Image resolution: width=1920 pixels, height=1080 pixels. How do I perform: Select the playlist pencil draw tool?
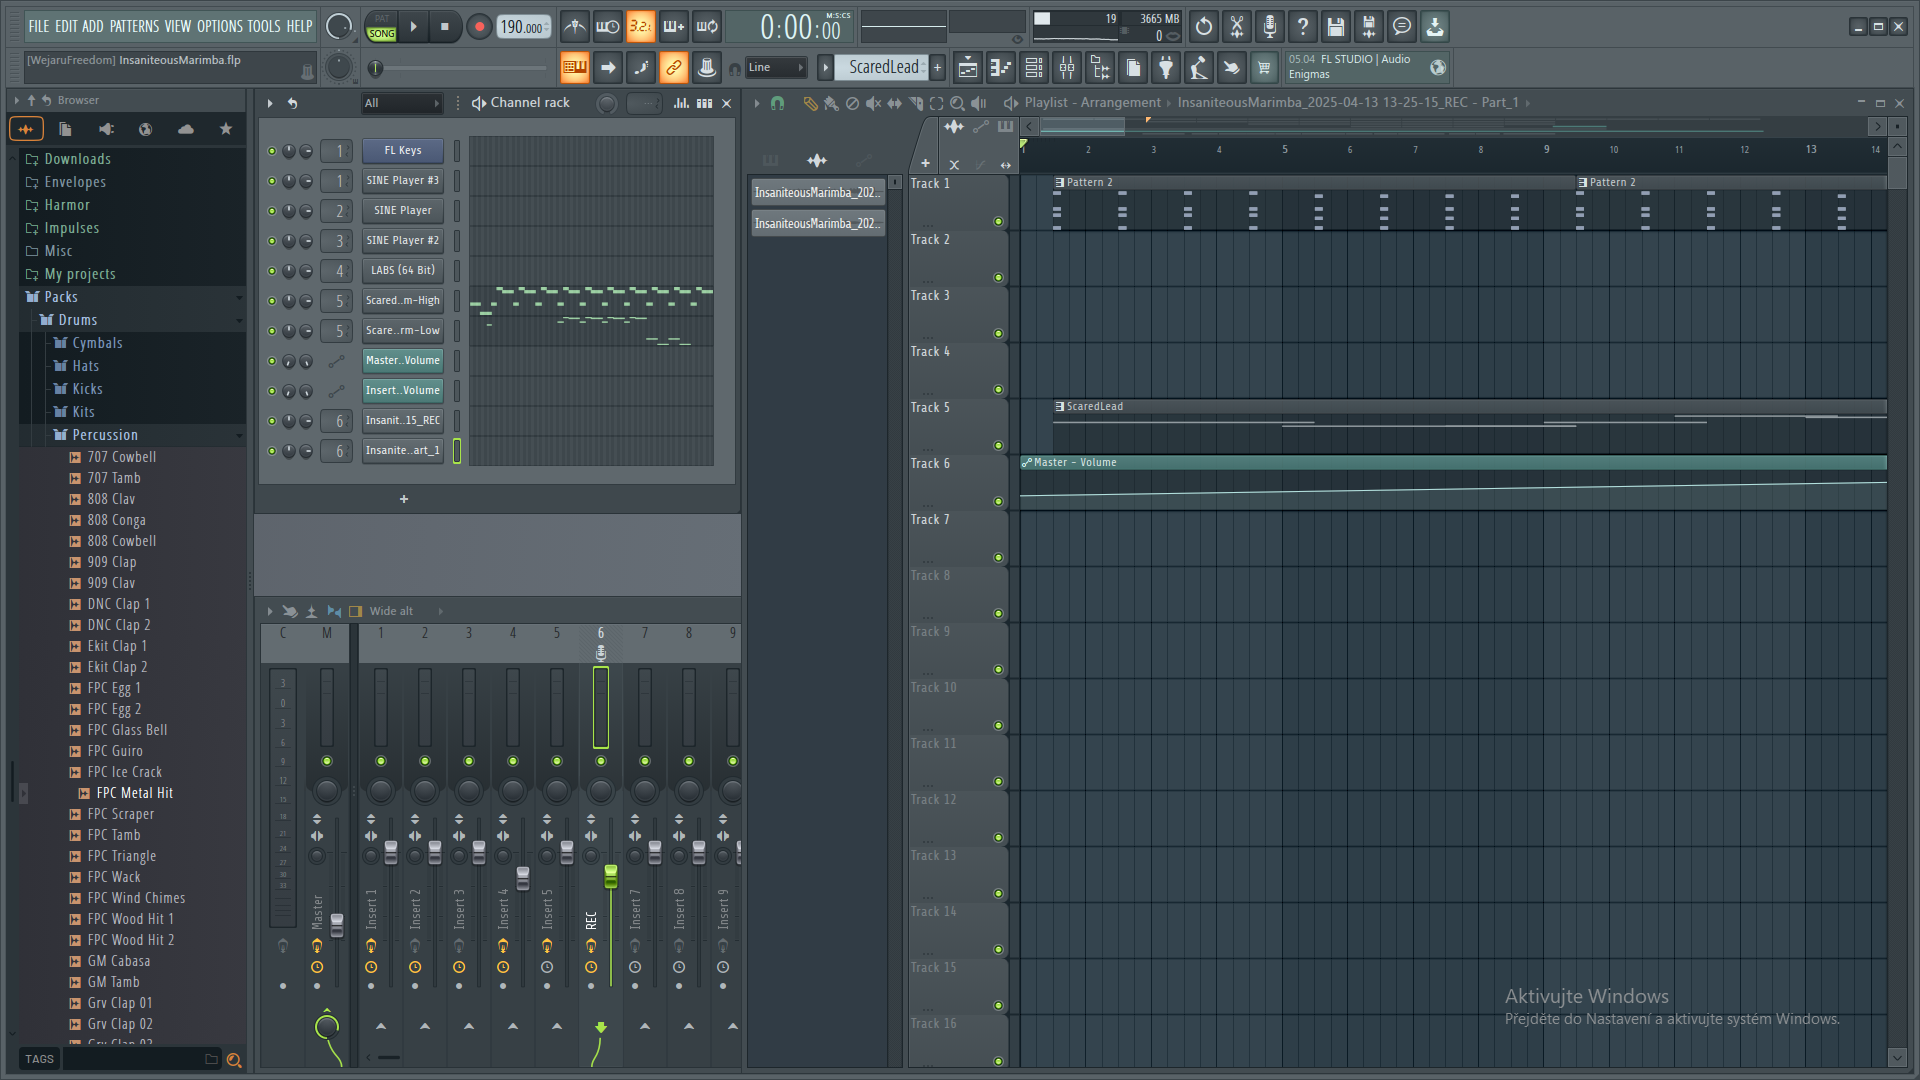[x=810, y=103]
